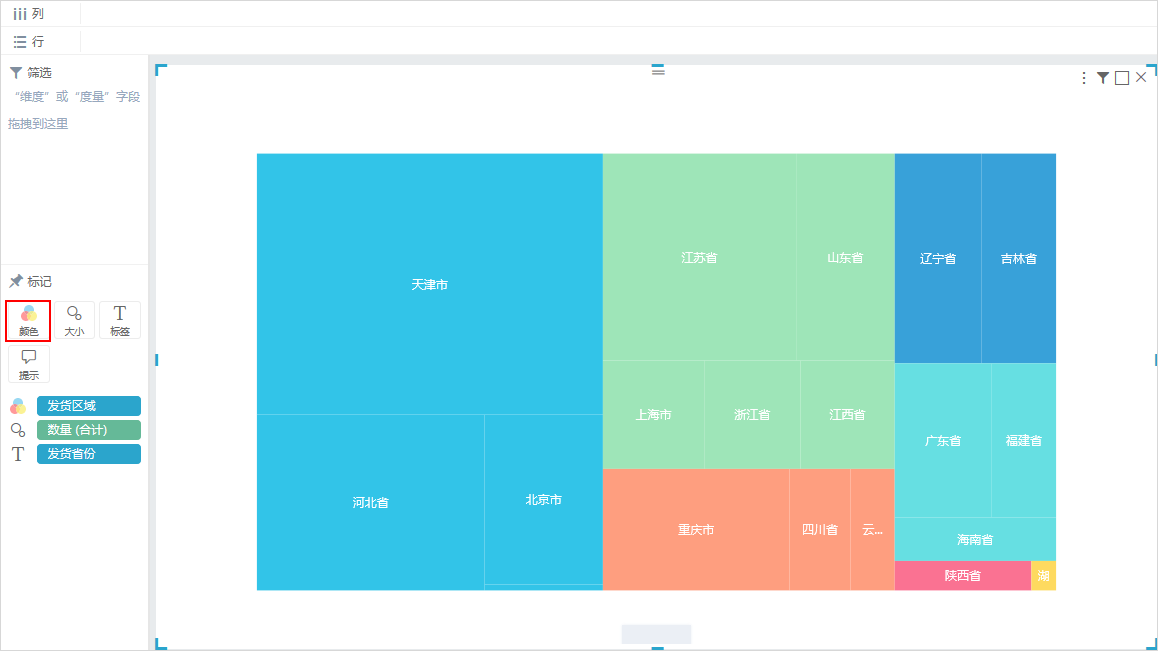The height and width of the screenshot is (651, 1158).
Task: Select the 重庆市 treemap block
Action: (696, 530)
